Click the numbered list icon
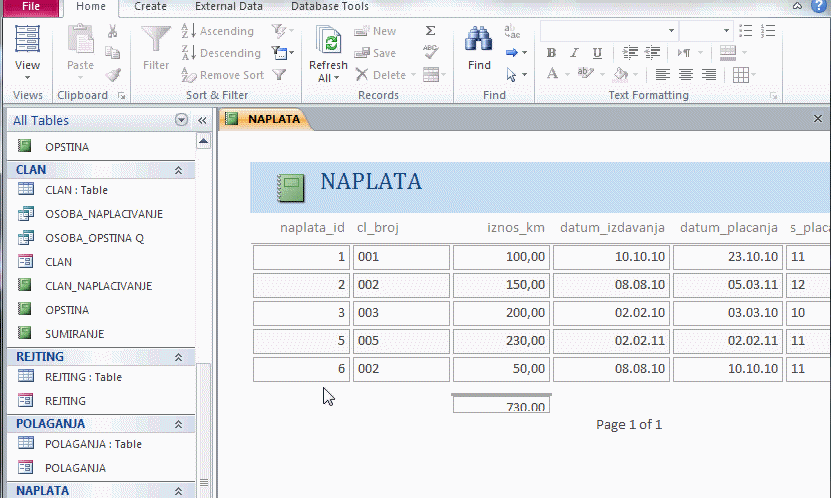The height and width of the screenshot is (498, 831). pos(768,31)
